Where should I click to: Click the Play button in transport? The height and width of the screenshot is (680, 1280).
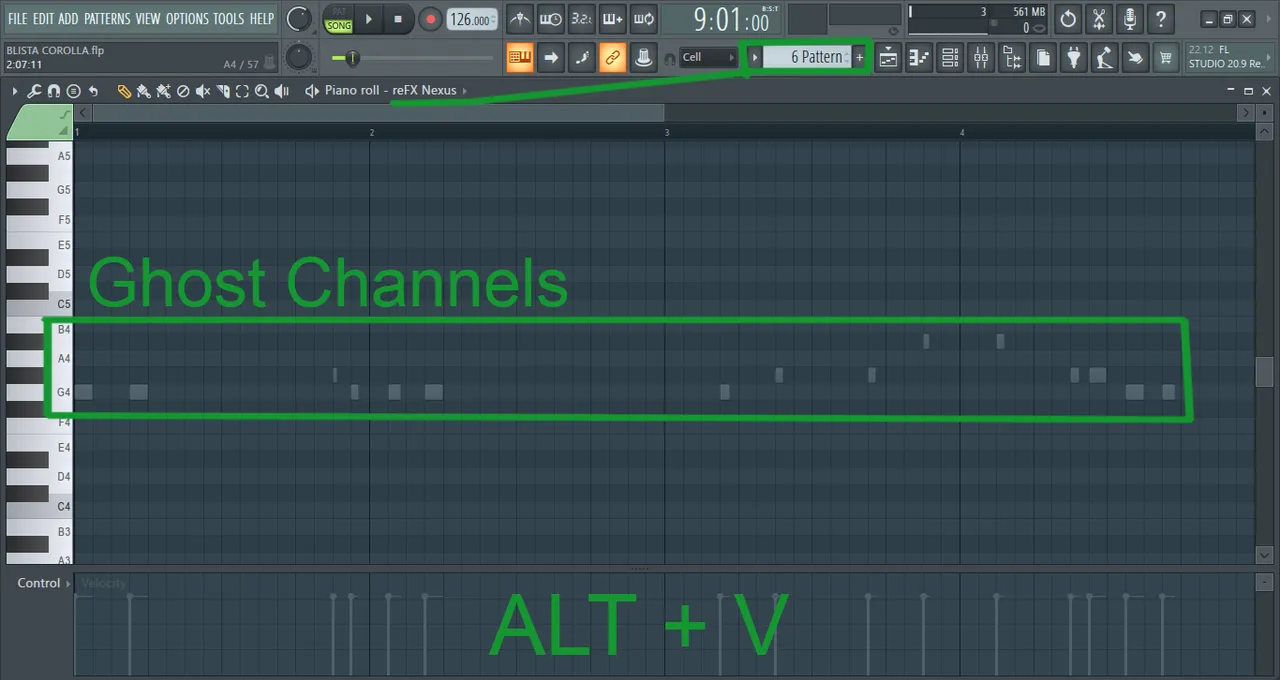click(x=368, y=19)
